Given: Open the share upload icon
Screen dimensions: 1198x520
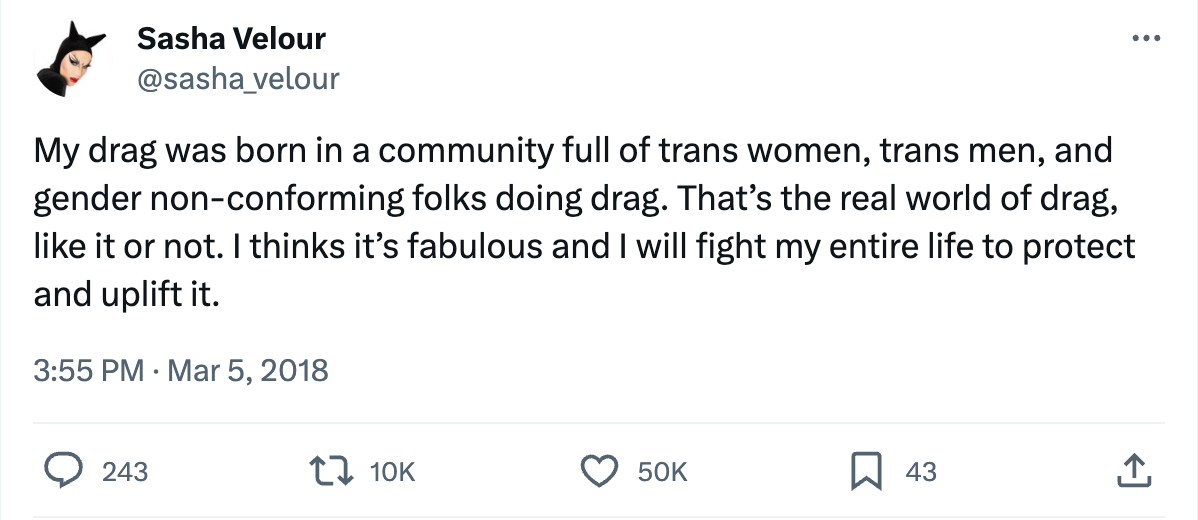Looking at the screenshot, I should pyautogui.click(x=1132, y=471).
